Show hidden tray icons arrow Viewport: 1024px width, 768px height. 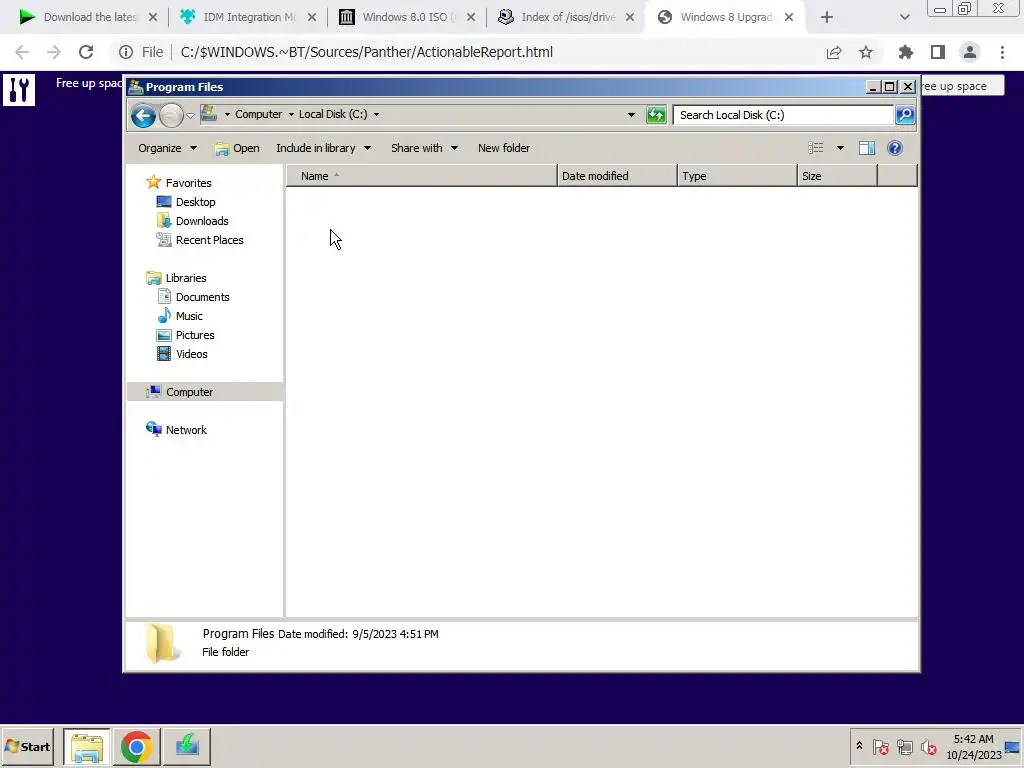(x=859, y=746)
